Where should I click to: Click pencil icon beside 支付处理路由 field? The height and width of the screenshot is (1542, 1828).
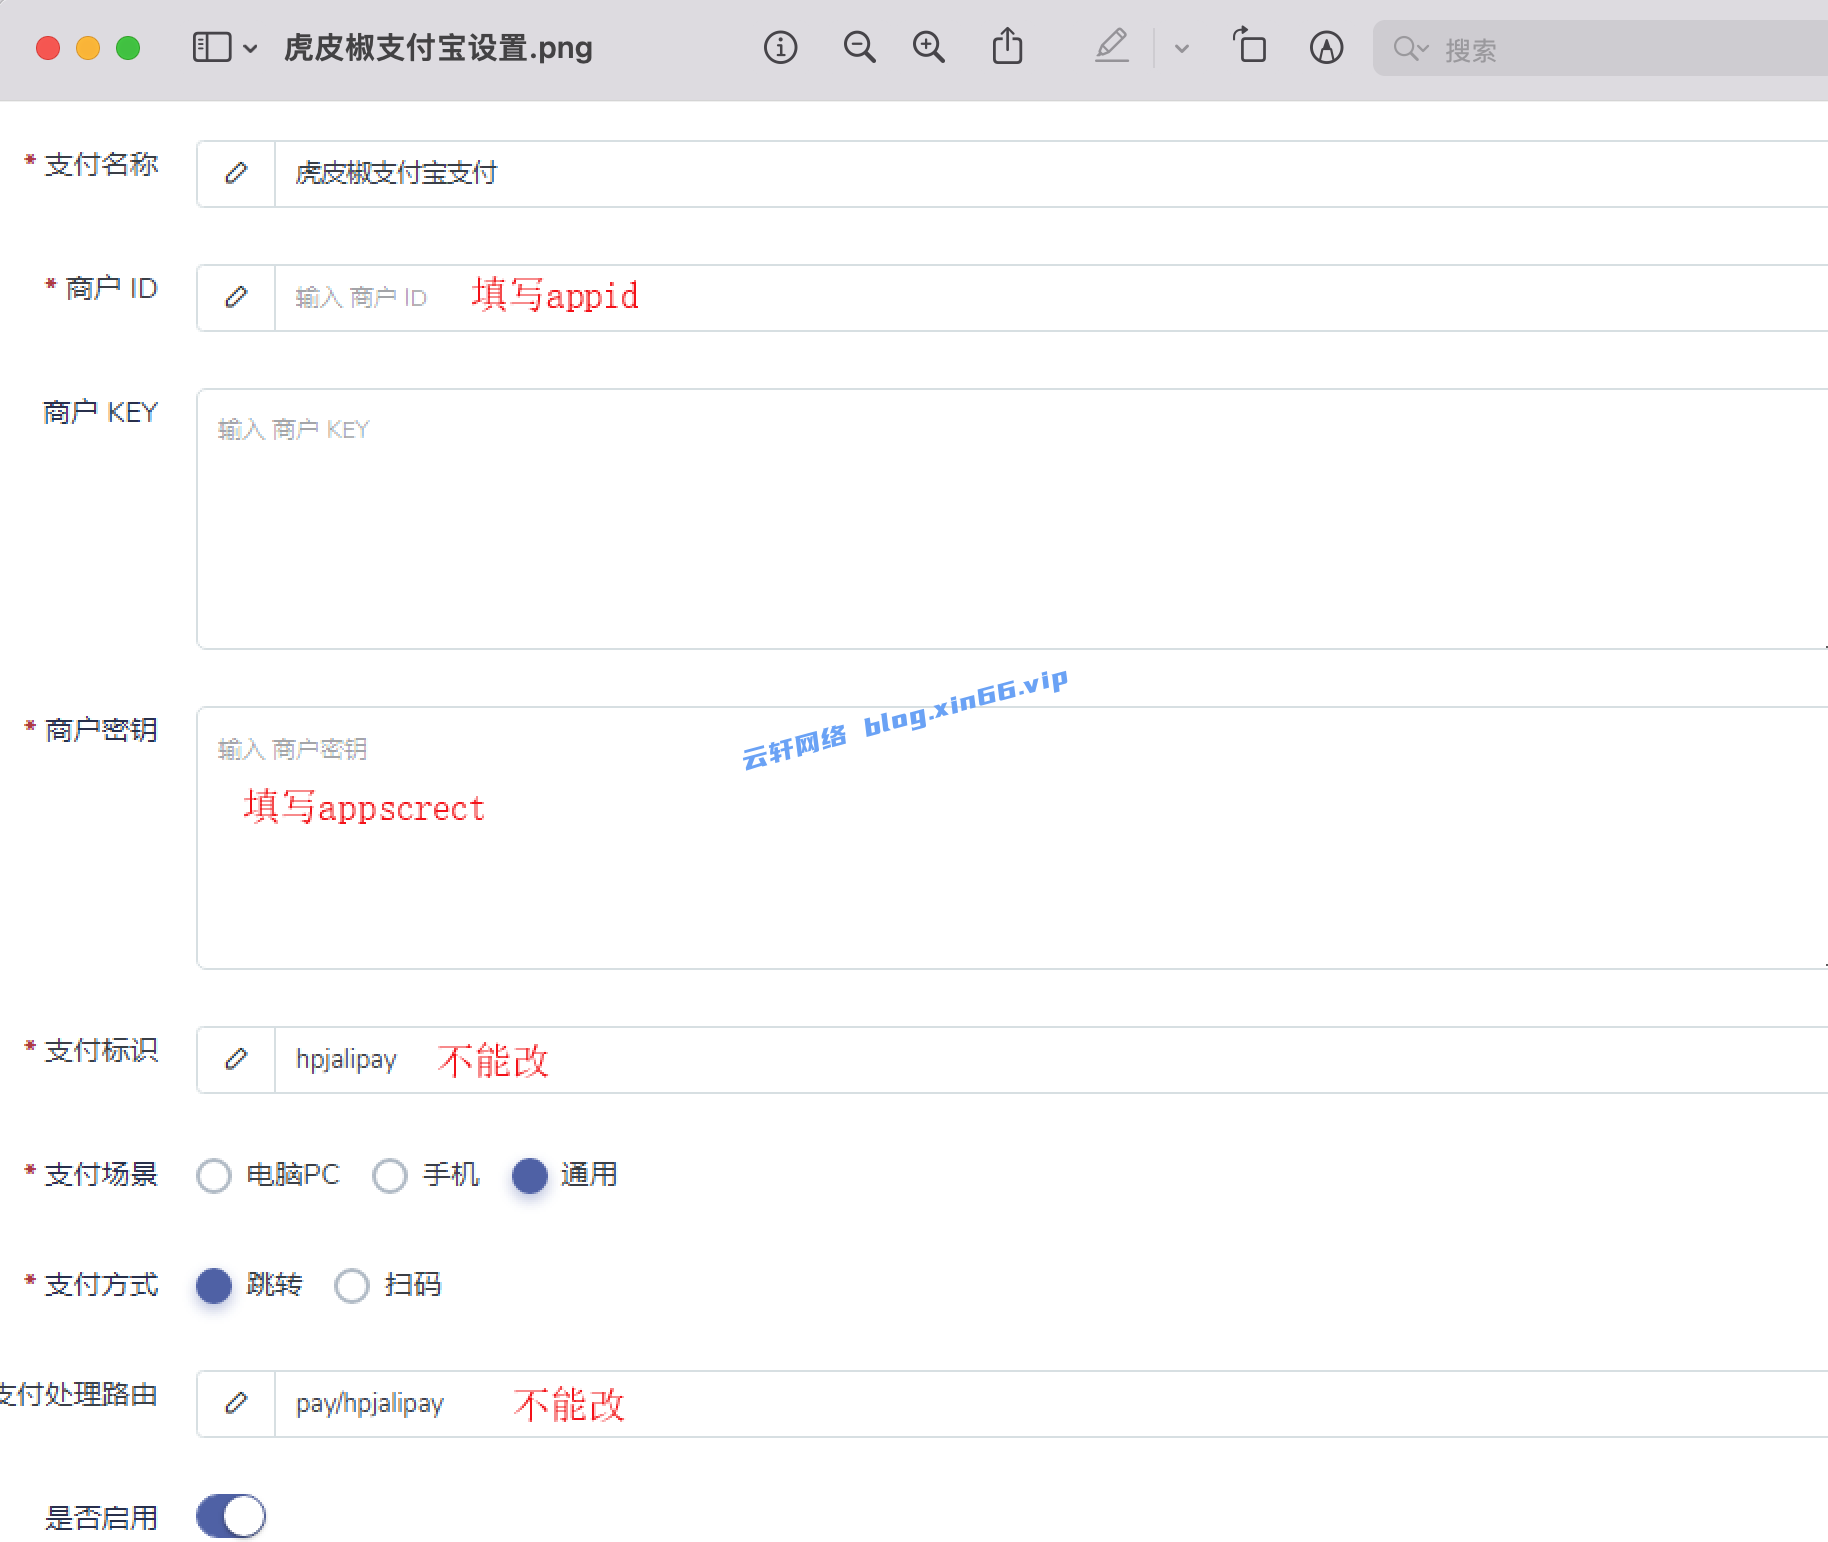(236, 1403)
